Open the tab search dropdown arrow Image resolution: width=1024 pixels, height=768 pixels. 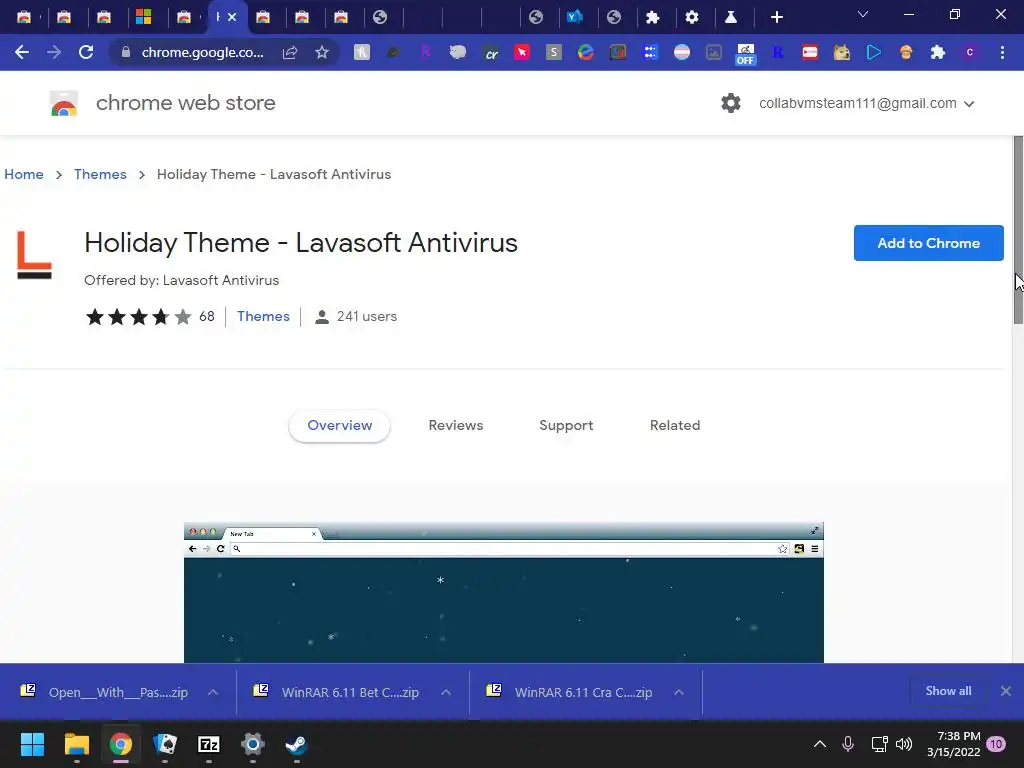point(863,14)
